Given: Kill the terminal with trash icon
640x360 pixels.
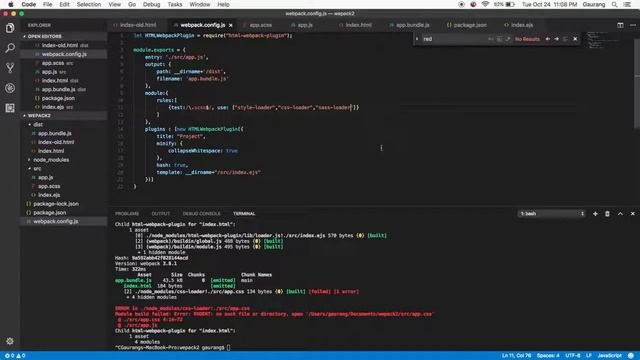Looking at the screenshot, I should pos(607,213).
